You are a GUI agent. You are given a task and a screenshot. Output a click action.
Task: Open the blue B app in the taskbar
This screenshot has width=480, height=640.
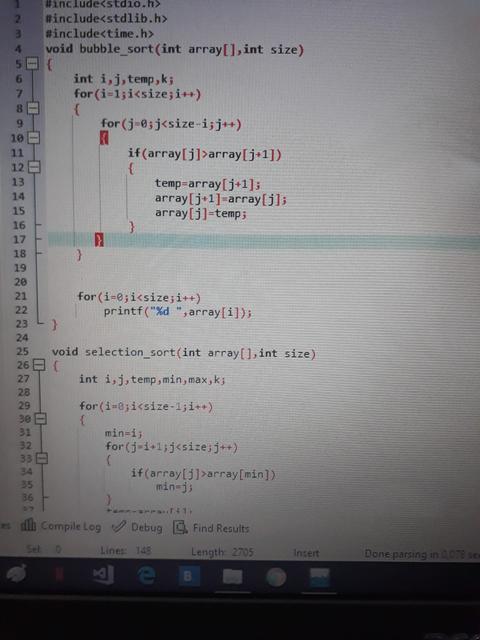click(x=189, y=576)
